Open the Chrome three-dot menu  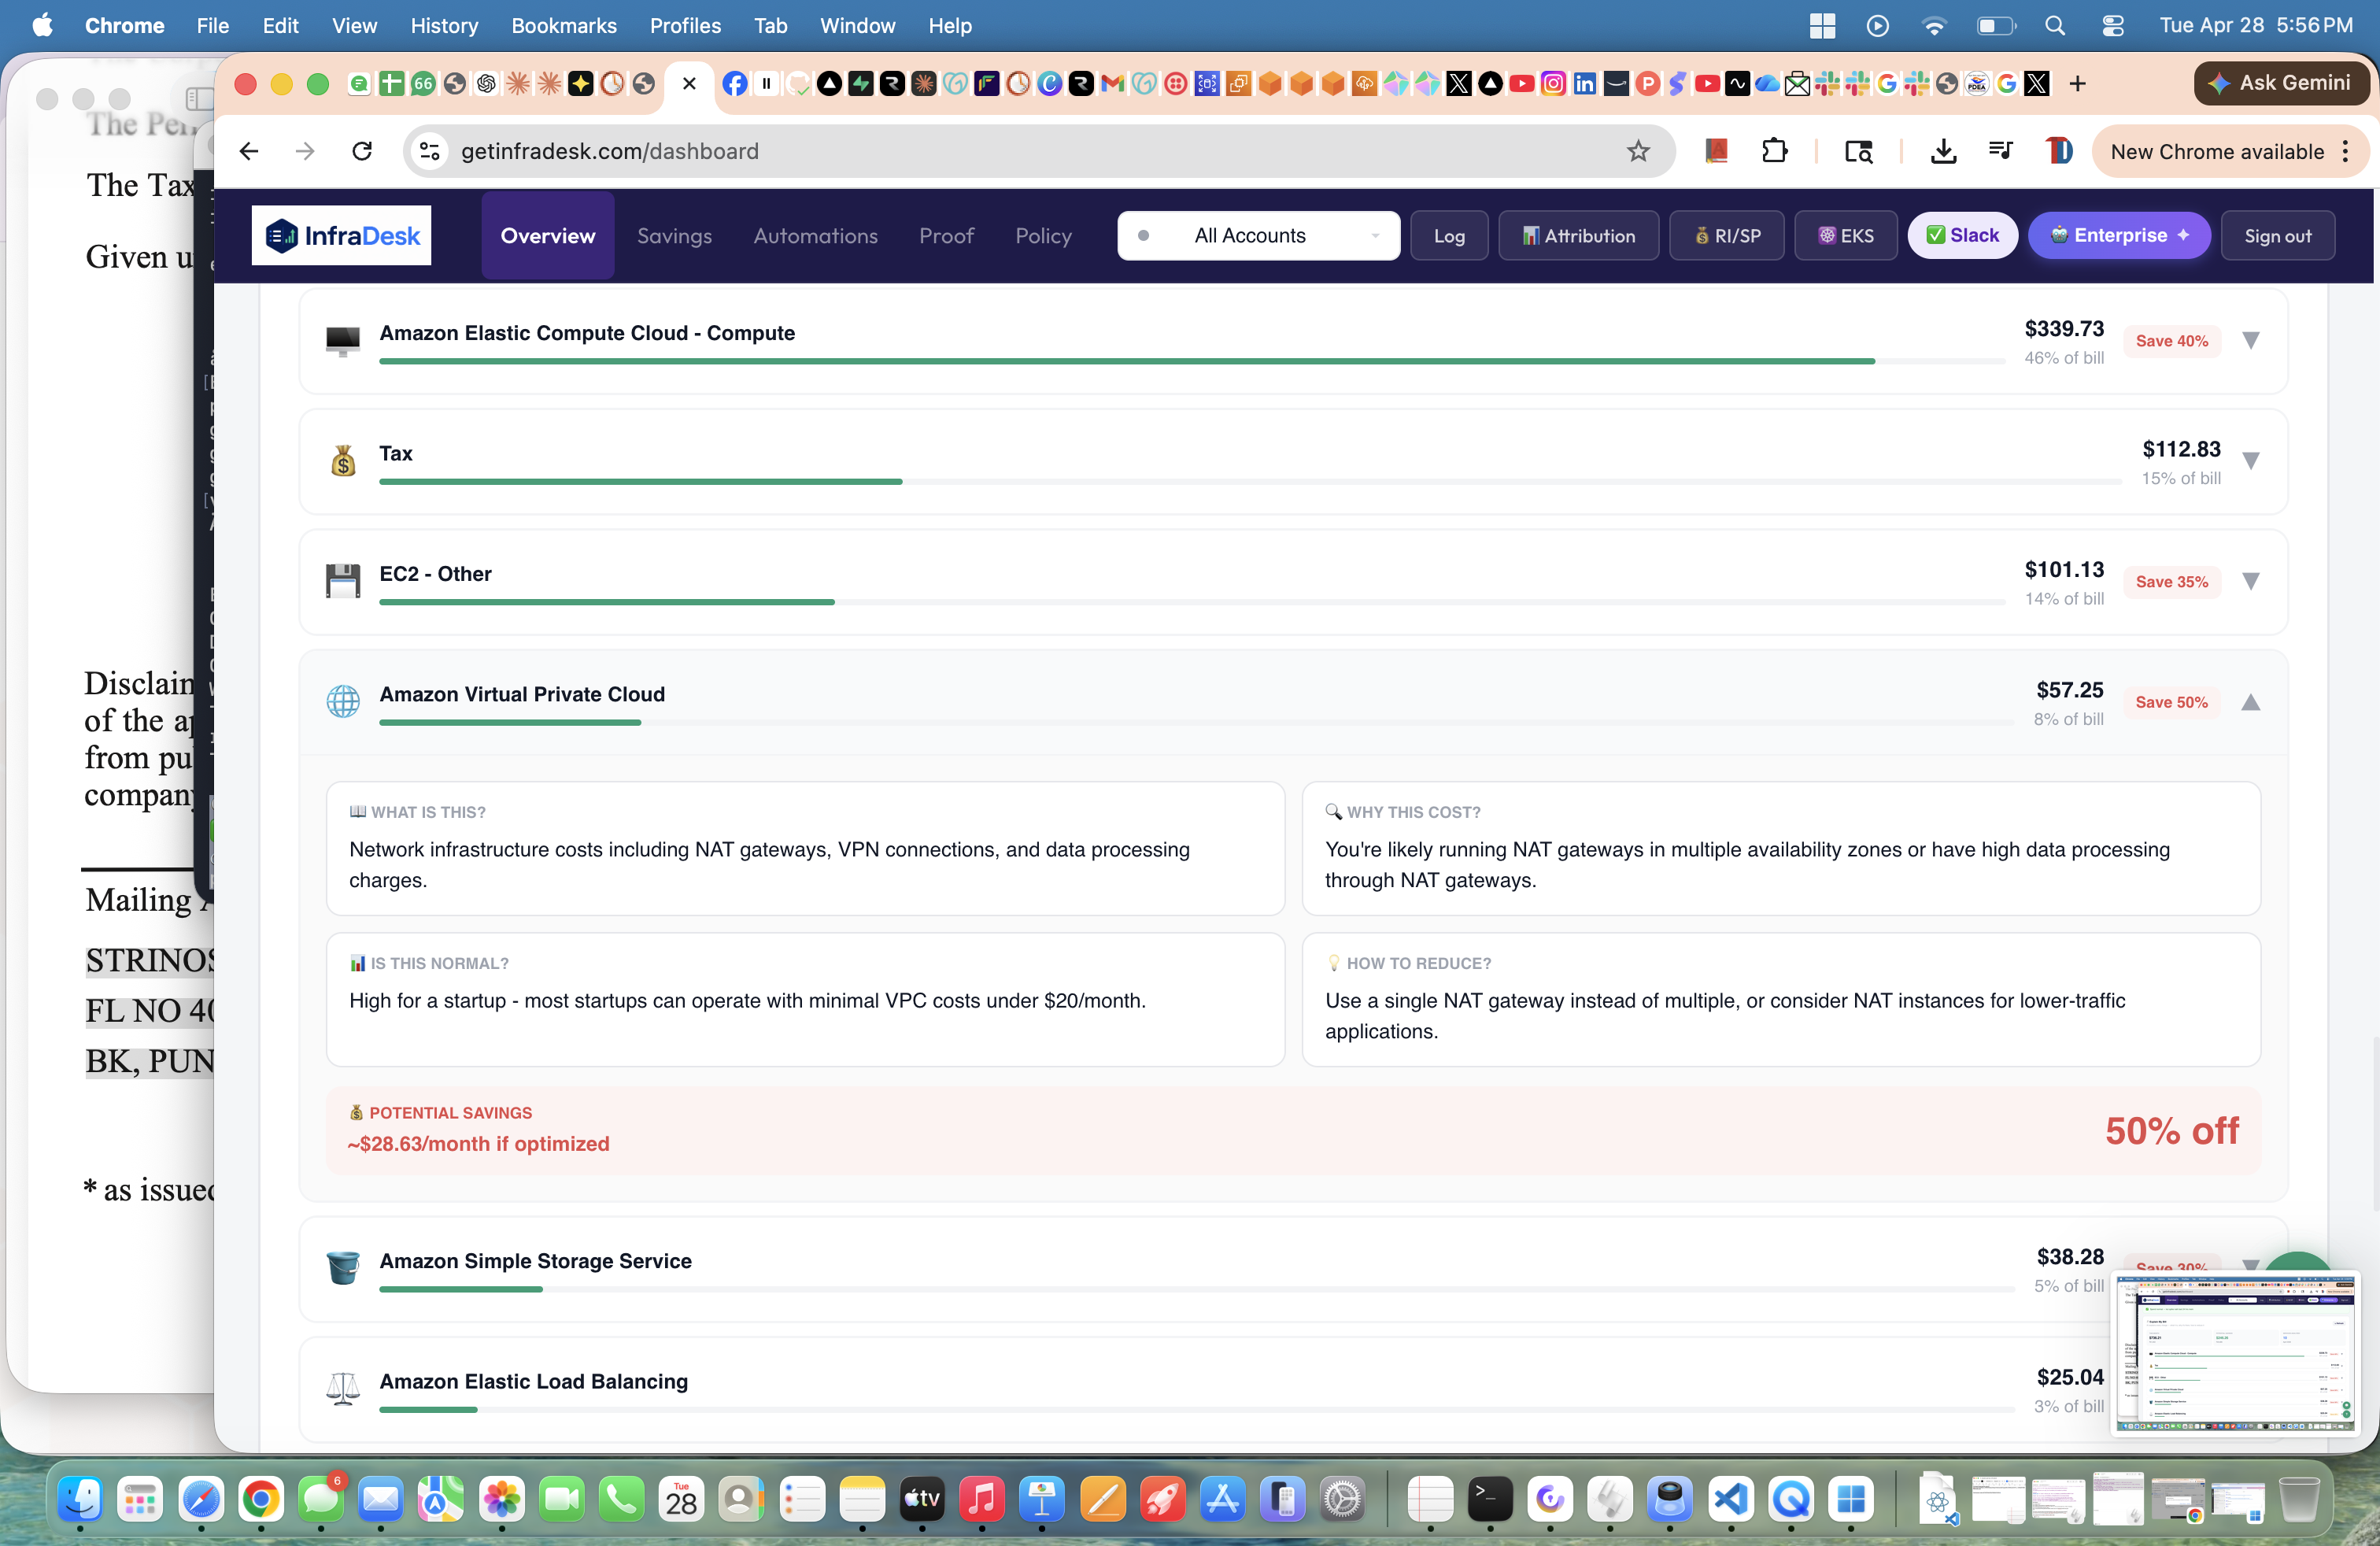[2346, 151]
